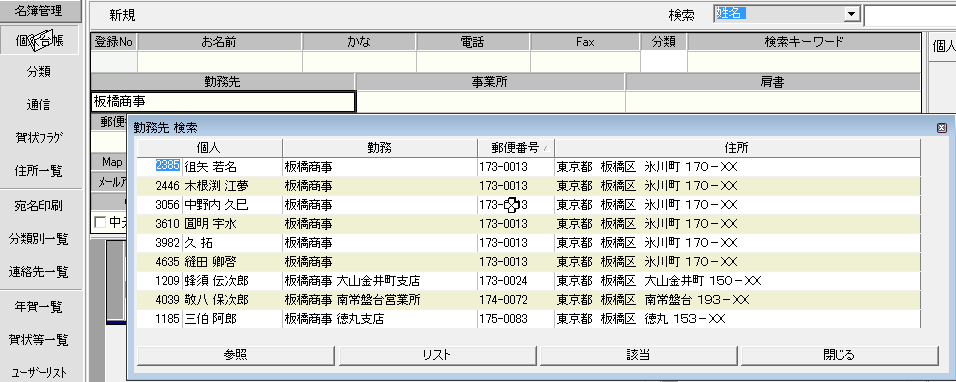Click the 事業所 input field
The width and height of the screenshot is (956, 382).
[490, 102]
